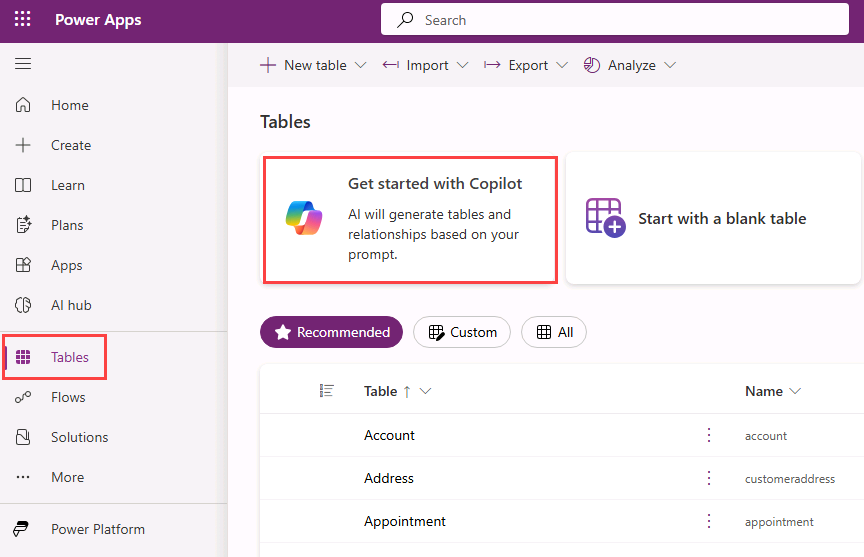Screen dimensions: 864x557
Task: Show More navigation items
Action: [x=68, y=477]
